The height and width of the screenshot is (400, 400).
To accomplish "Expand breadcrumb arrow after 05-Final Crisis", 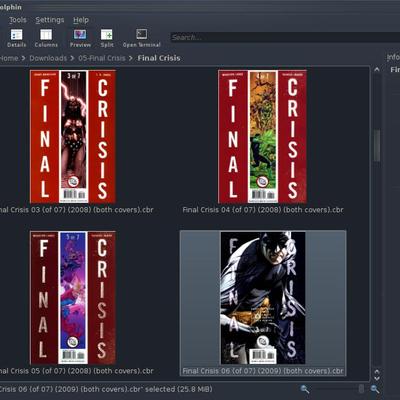I will pyautogui.click(x=131, y=58).
